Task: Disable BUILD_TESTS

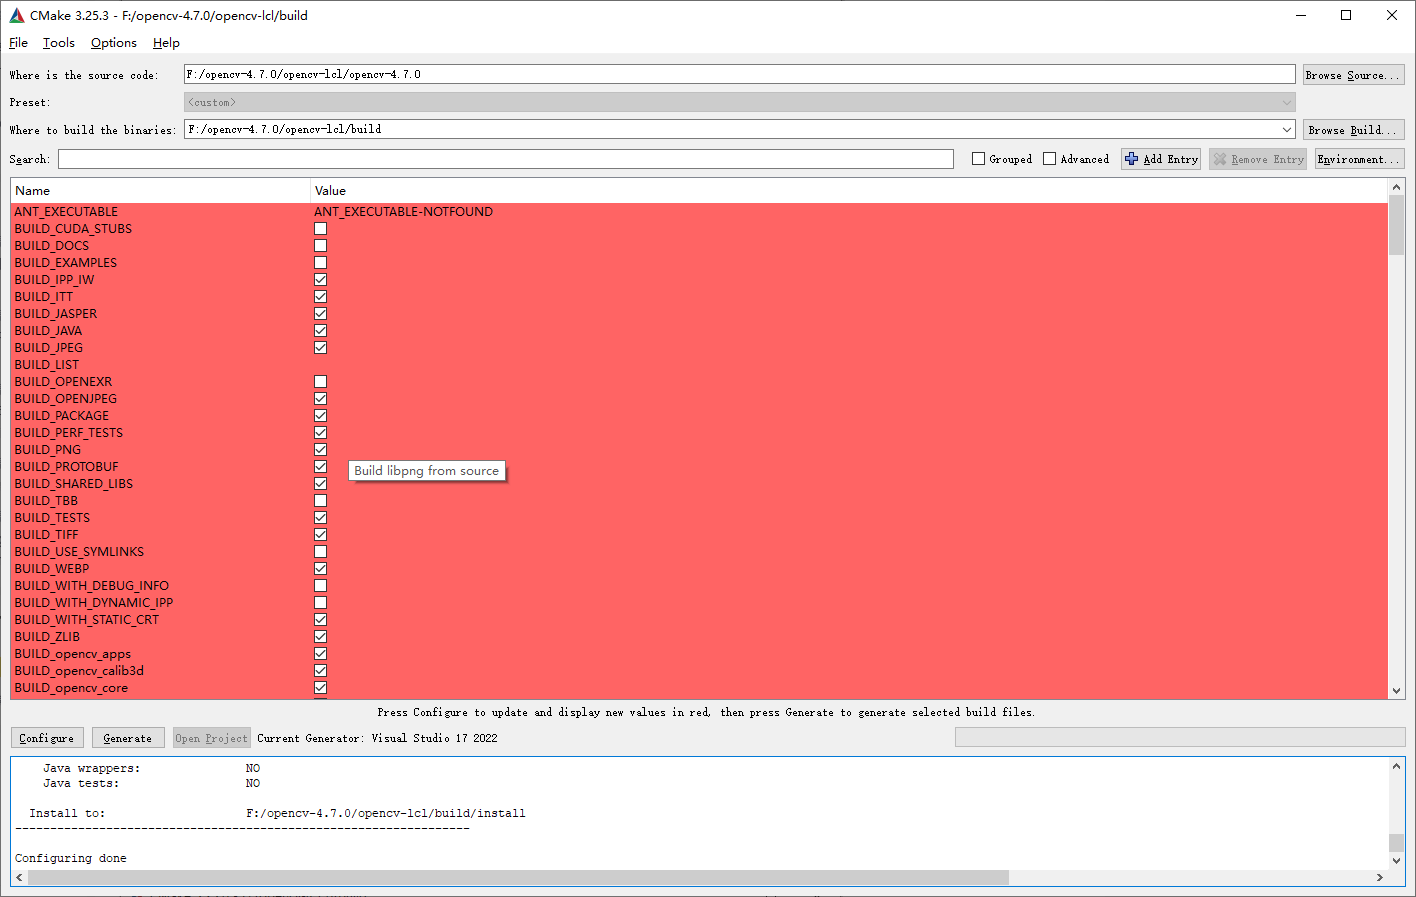Action: point(320,517)
